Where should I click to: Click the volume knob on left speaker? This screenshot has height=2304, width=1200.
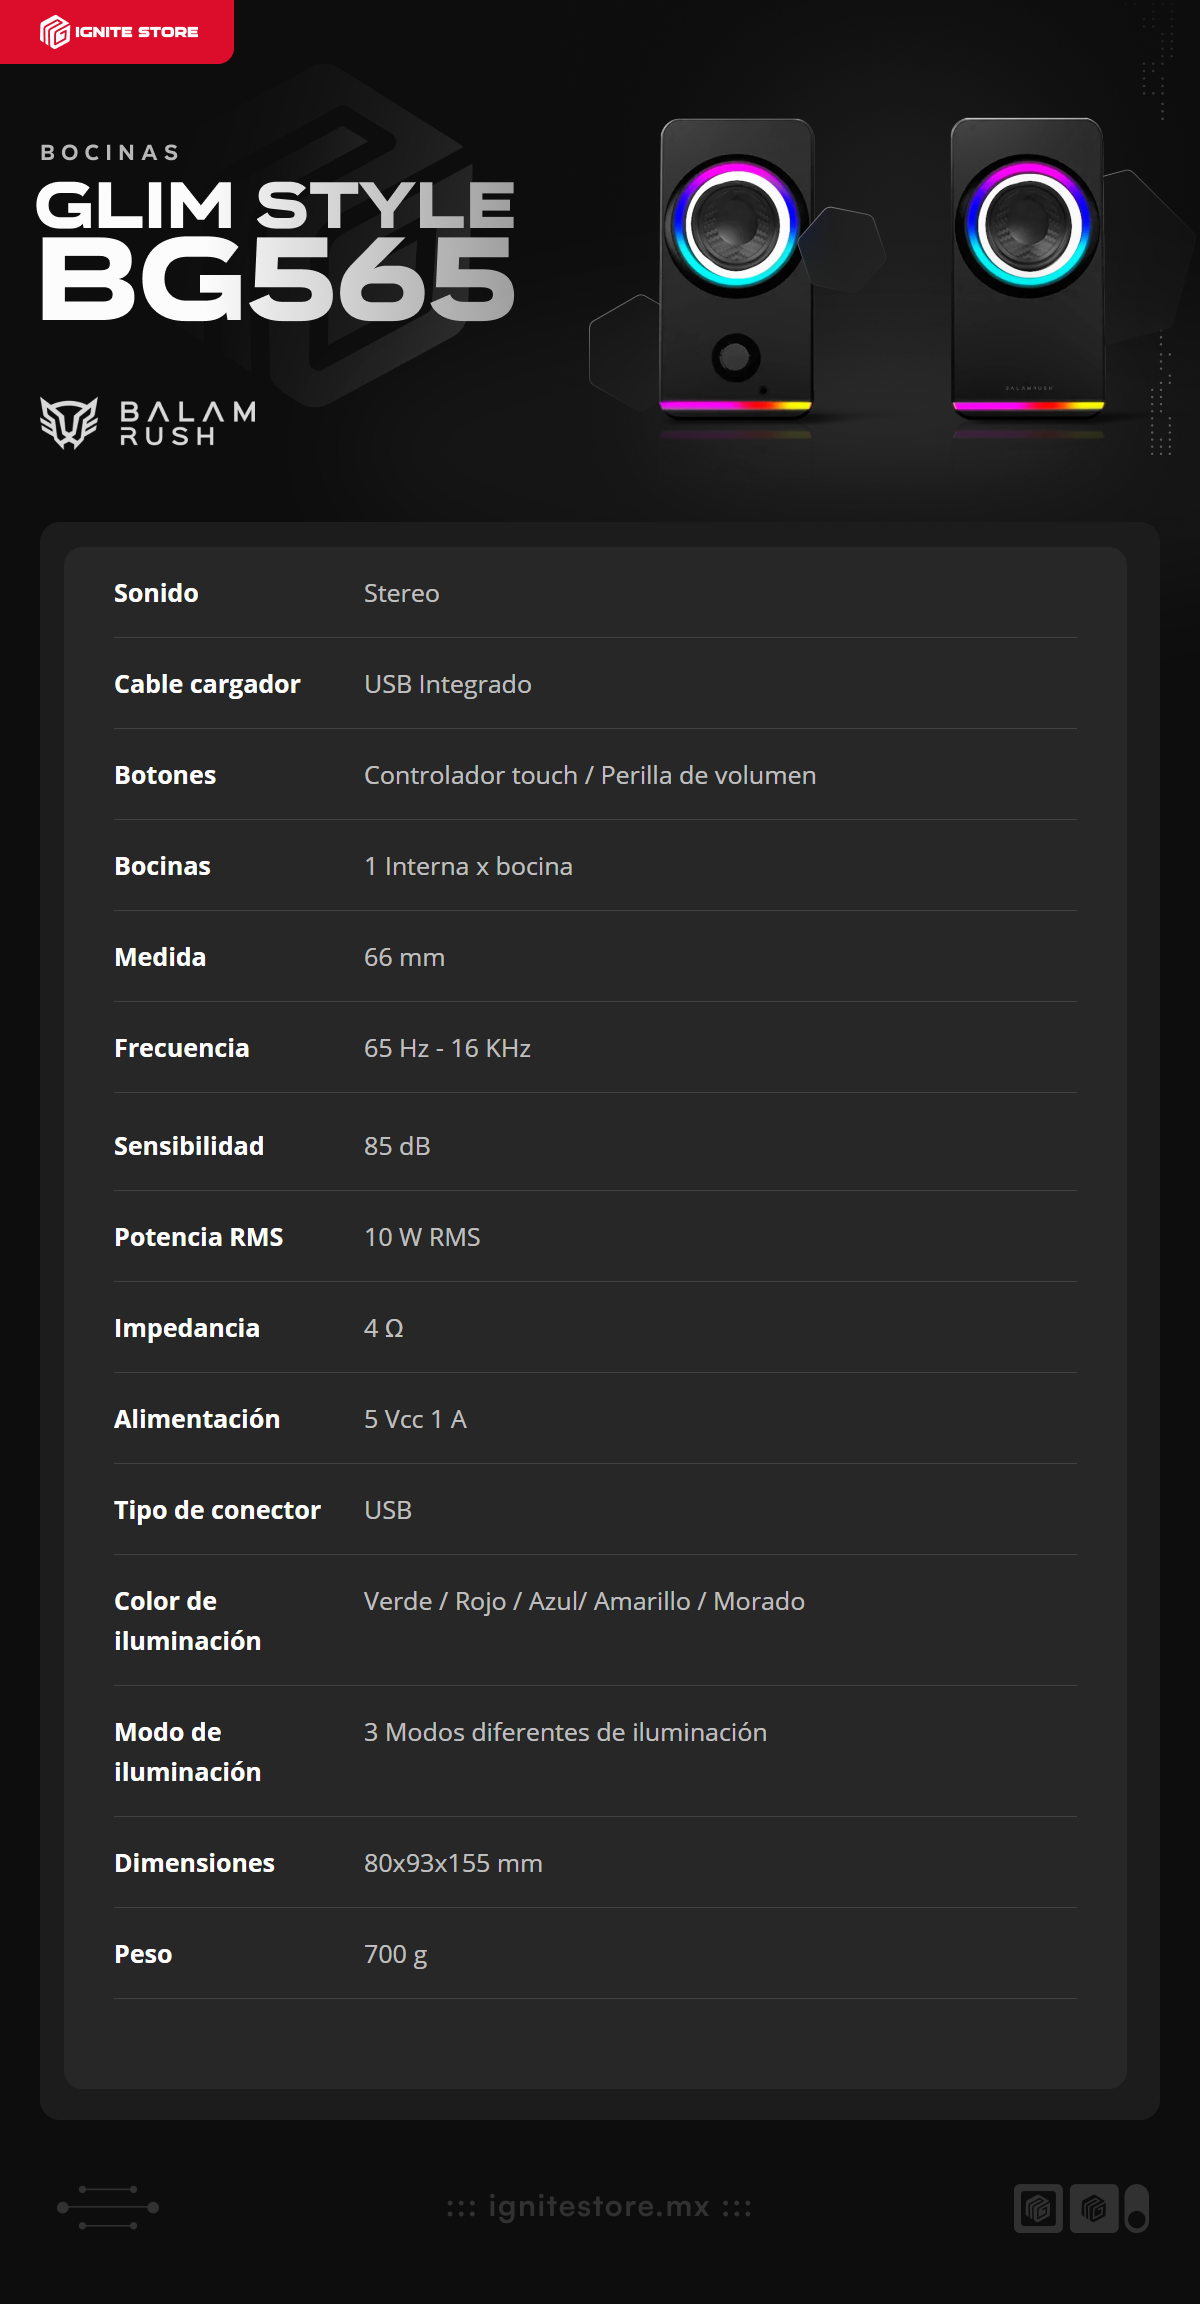(736, 357)
